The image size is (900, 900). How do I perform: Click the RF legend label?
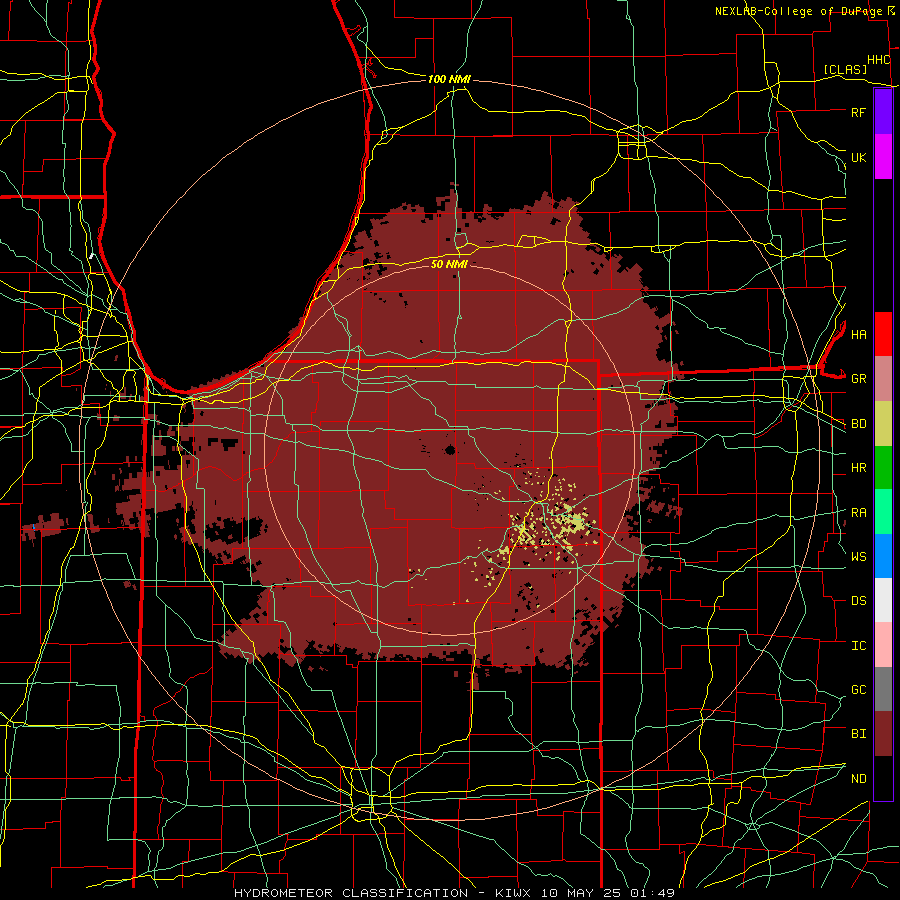[858, 112]
